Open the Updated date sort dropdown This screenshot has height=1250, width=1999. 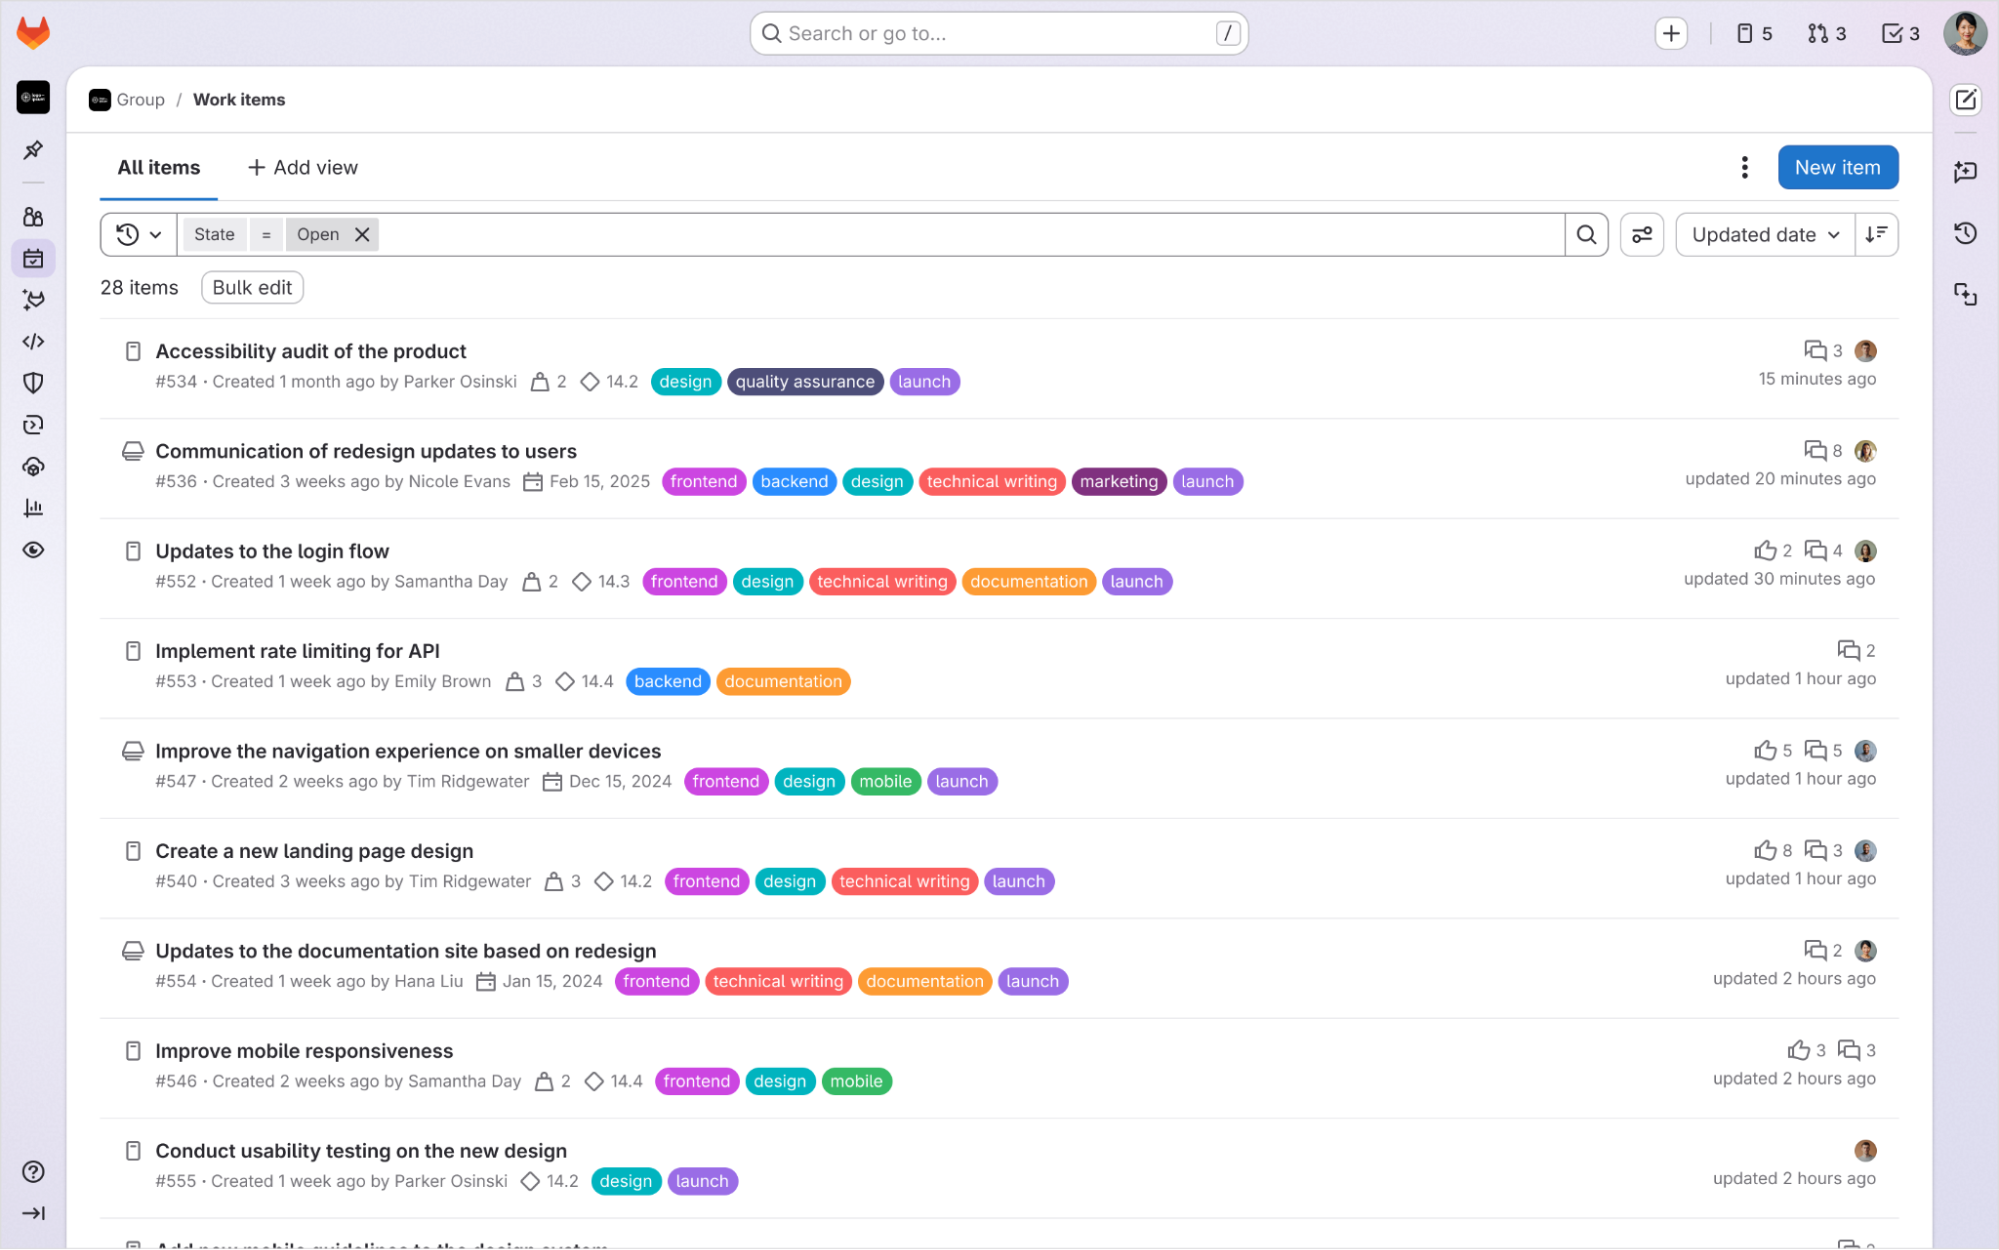click(x=1764, y=235)
